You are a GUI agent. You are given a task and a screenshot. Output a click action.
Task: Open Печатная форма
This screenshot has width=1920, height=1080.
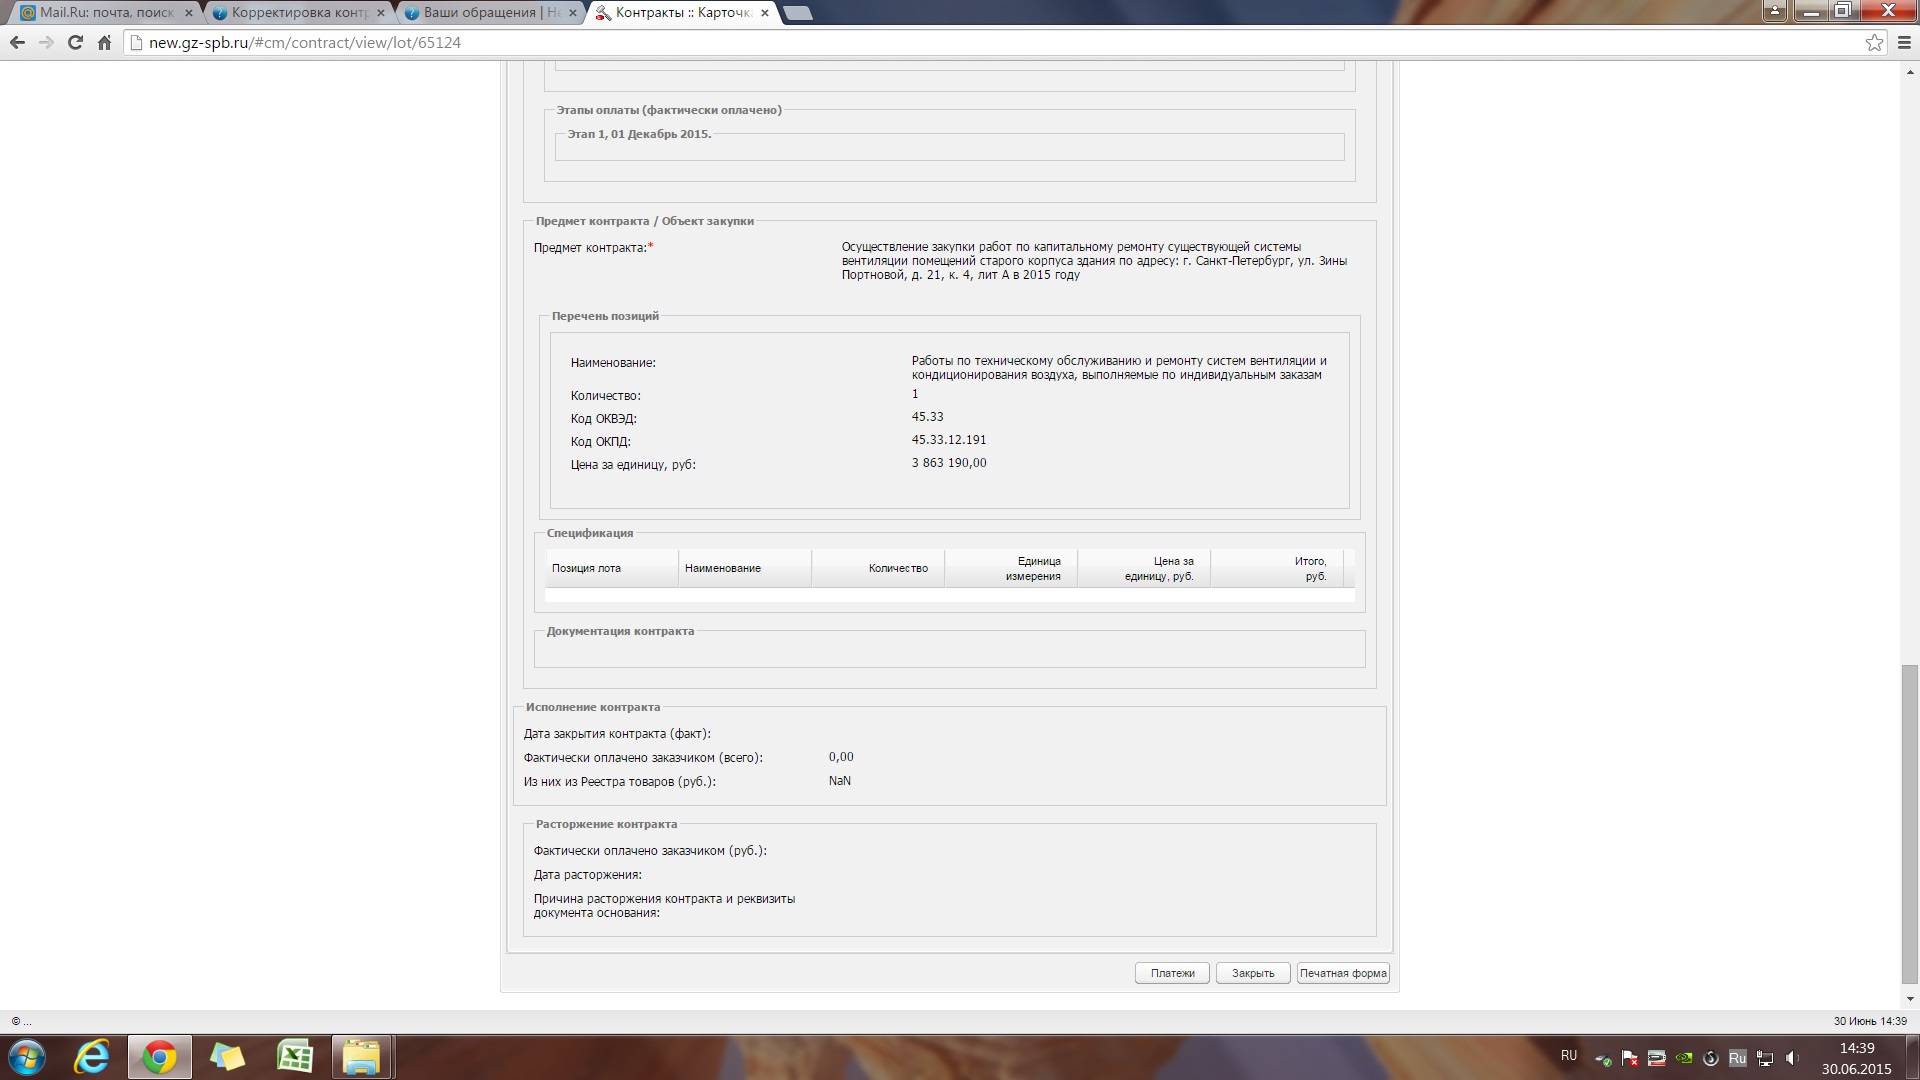point(1342,973)
